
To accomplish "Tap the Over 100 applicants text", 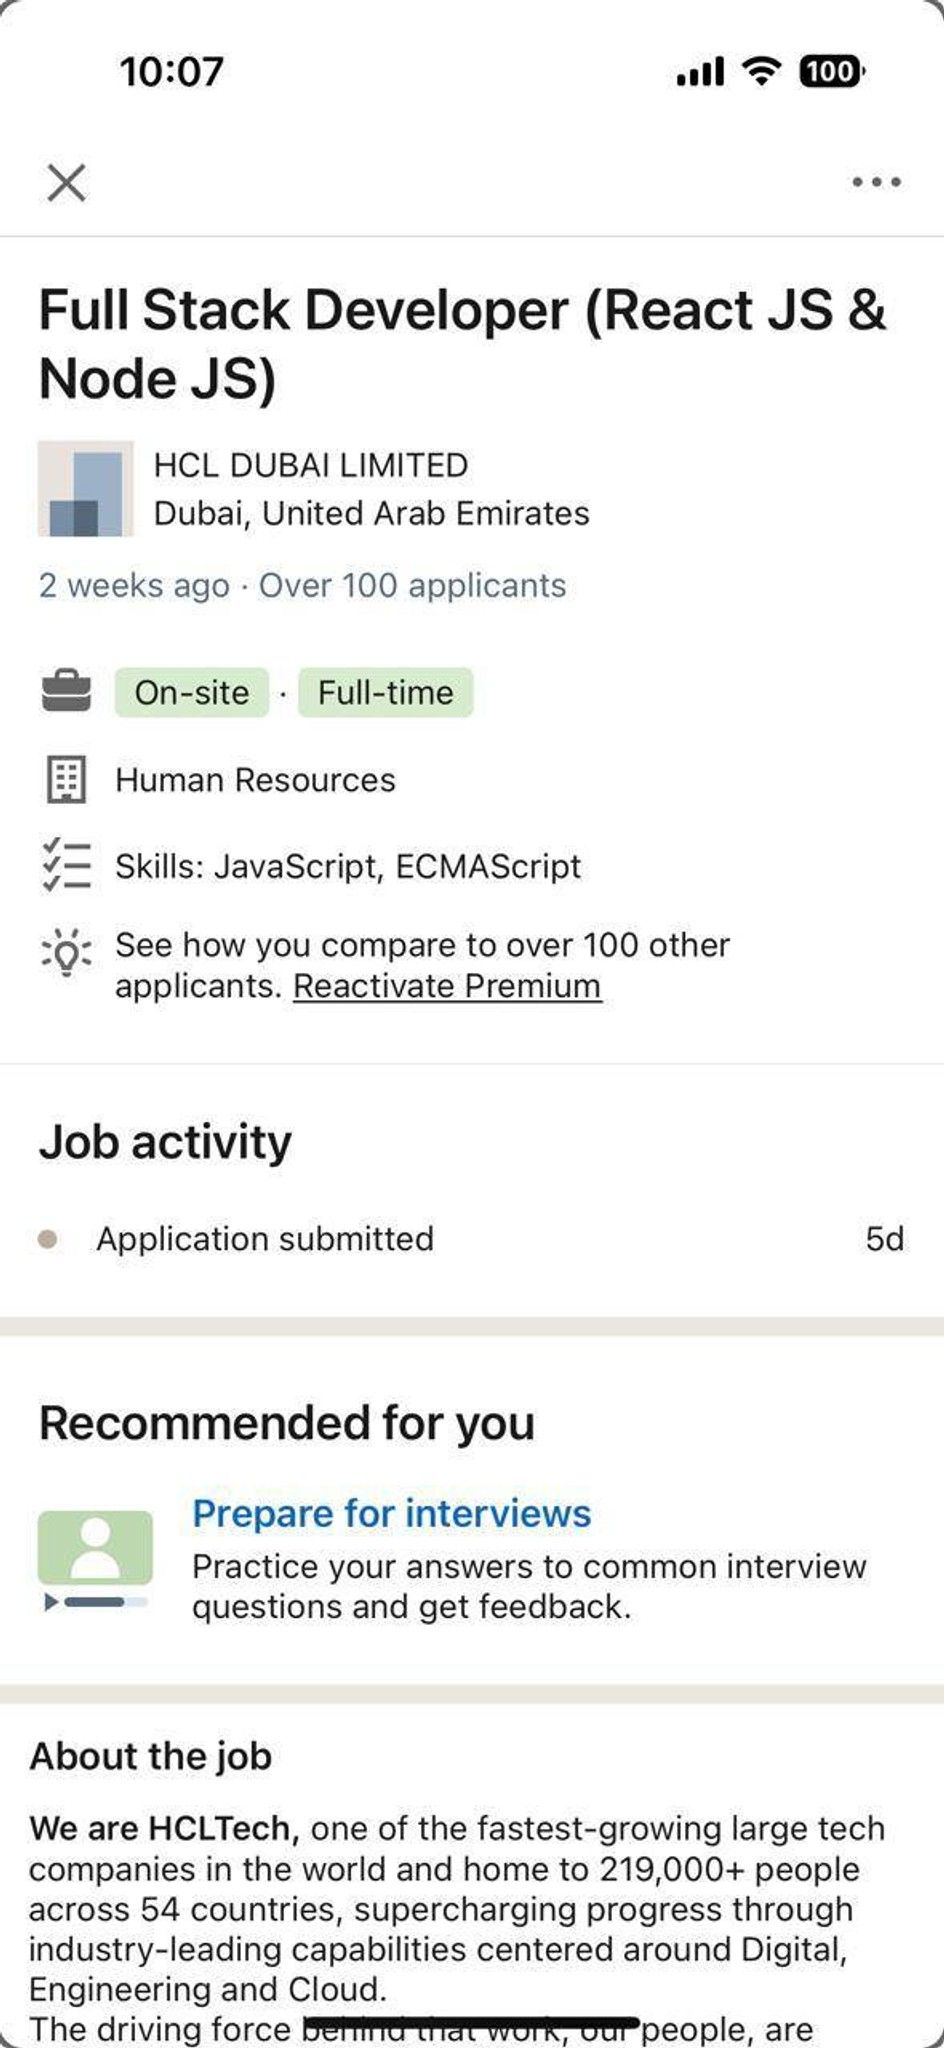I will click(x=413, y=585).
